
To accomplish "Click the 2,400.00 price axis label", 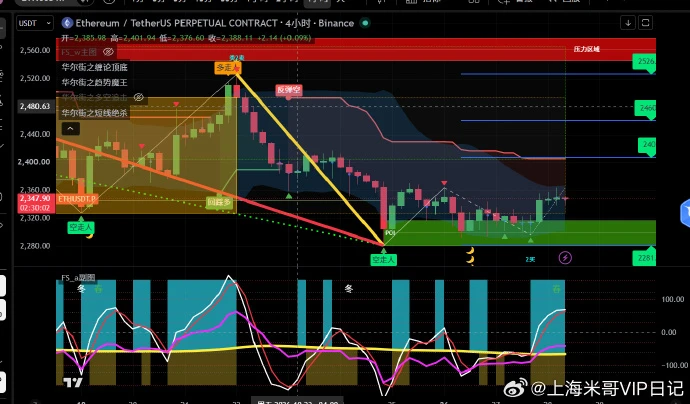I will [34, 162].
